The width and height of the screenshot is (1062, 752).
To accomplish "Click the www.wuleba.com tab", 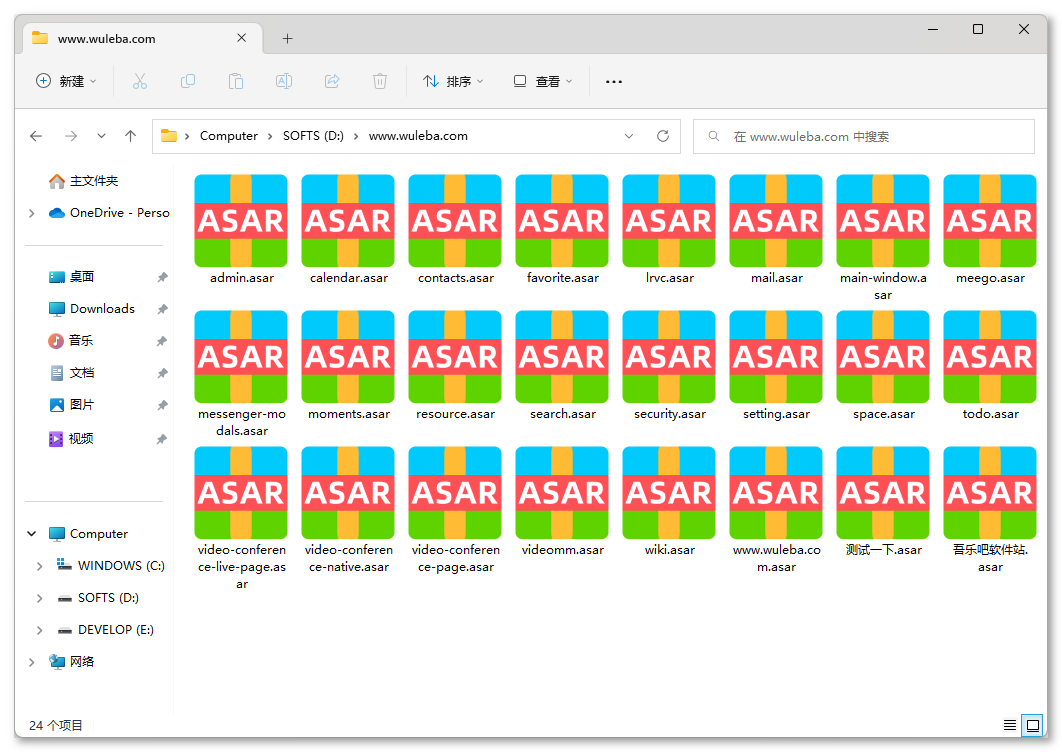I will (x=142, y=39).
